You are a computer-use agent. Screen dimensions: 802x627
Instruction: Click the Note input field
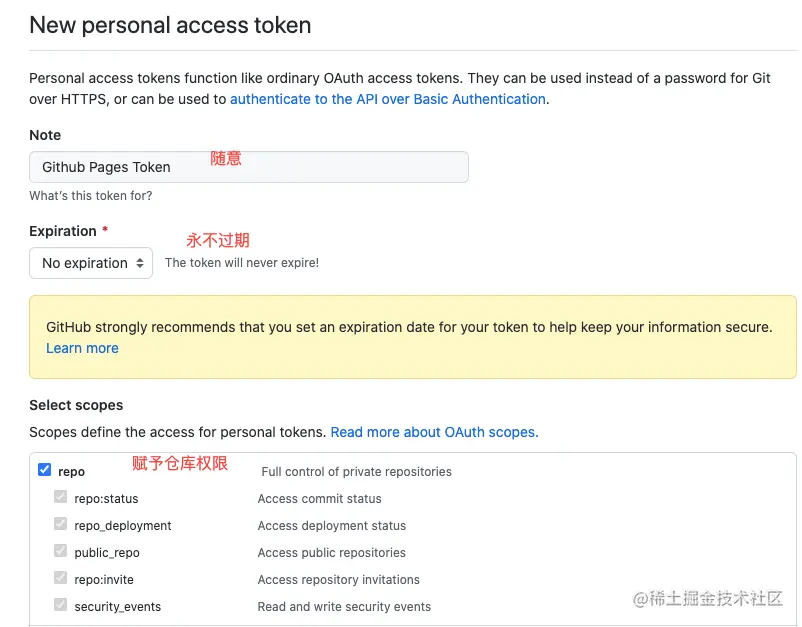click(249, 167)
